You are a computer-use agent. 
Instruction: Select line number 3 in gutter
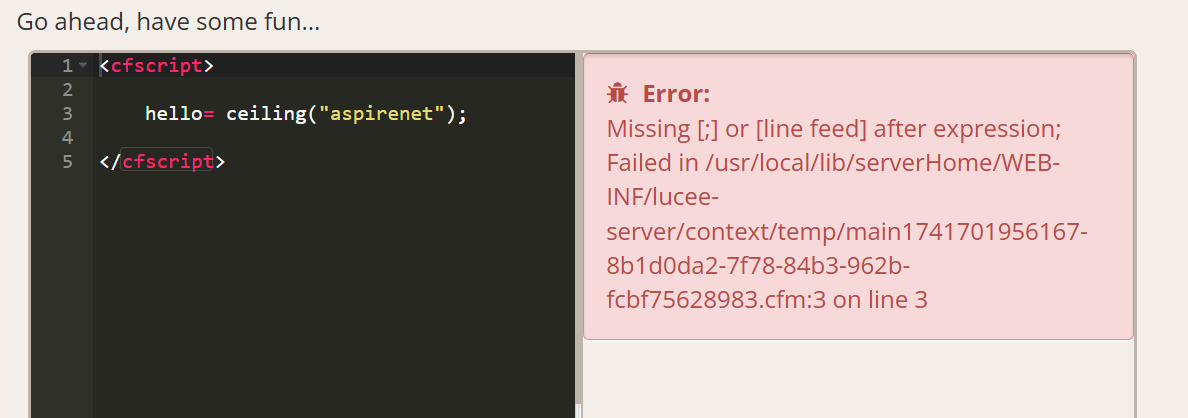click(67, 114)
